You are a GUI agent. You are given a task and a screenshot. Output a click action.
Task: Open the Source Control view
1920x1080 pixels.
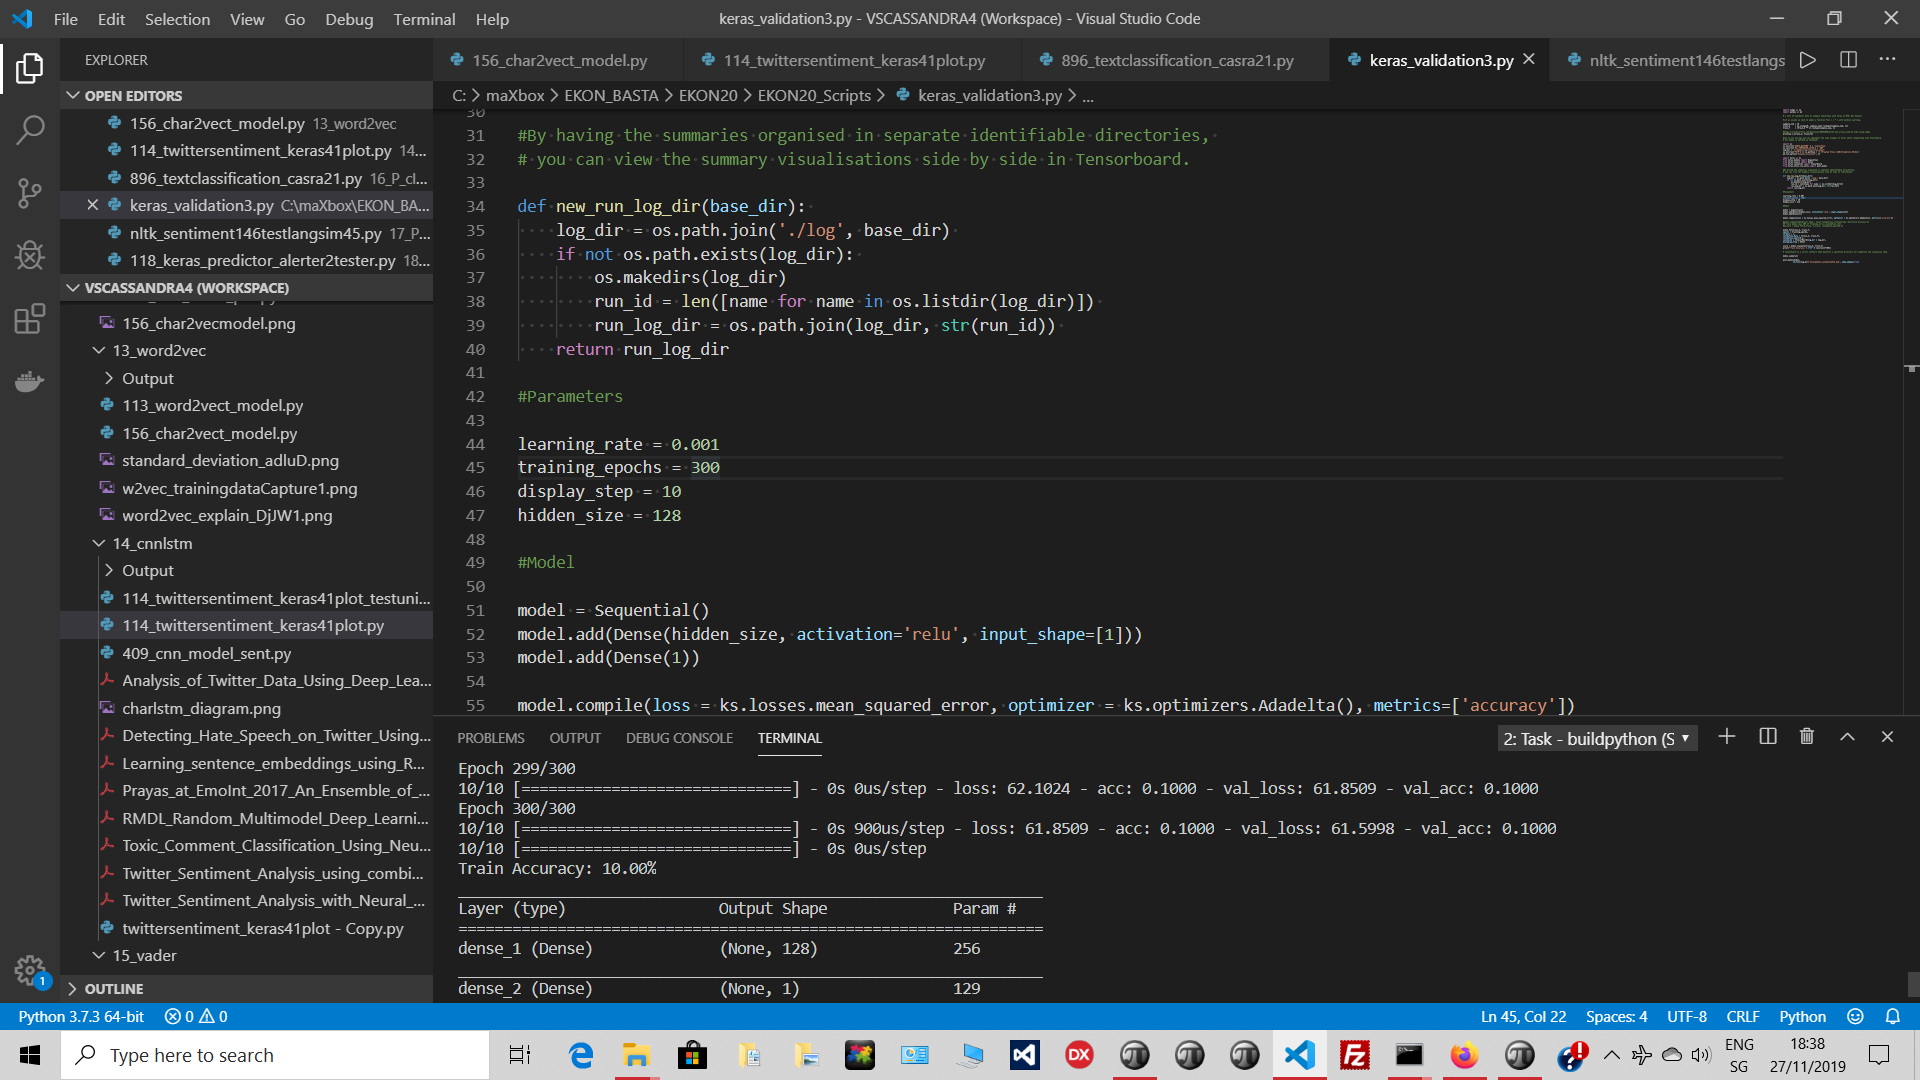click(29, 193)
